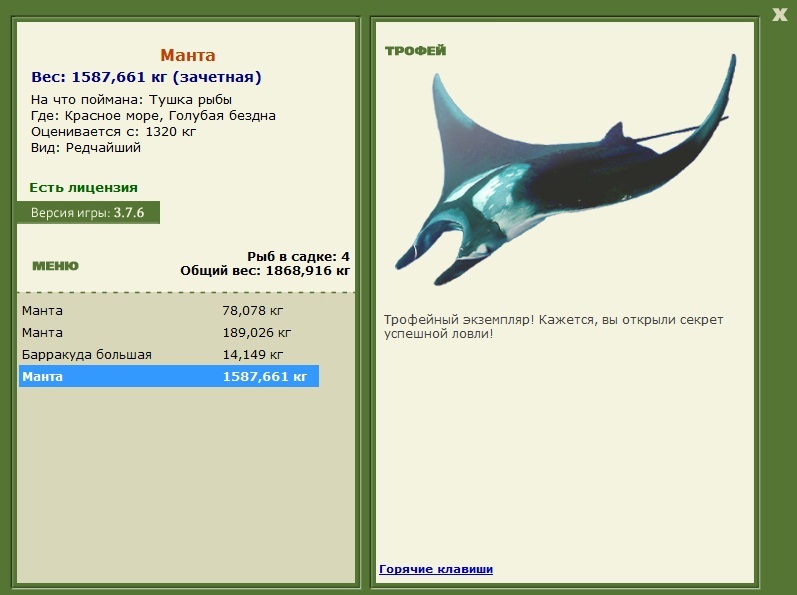The image size is (797, 595).
Task: Click the Где: Красное море, Голубая бездна line
Action: tap(153, 116)
